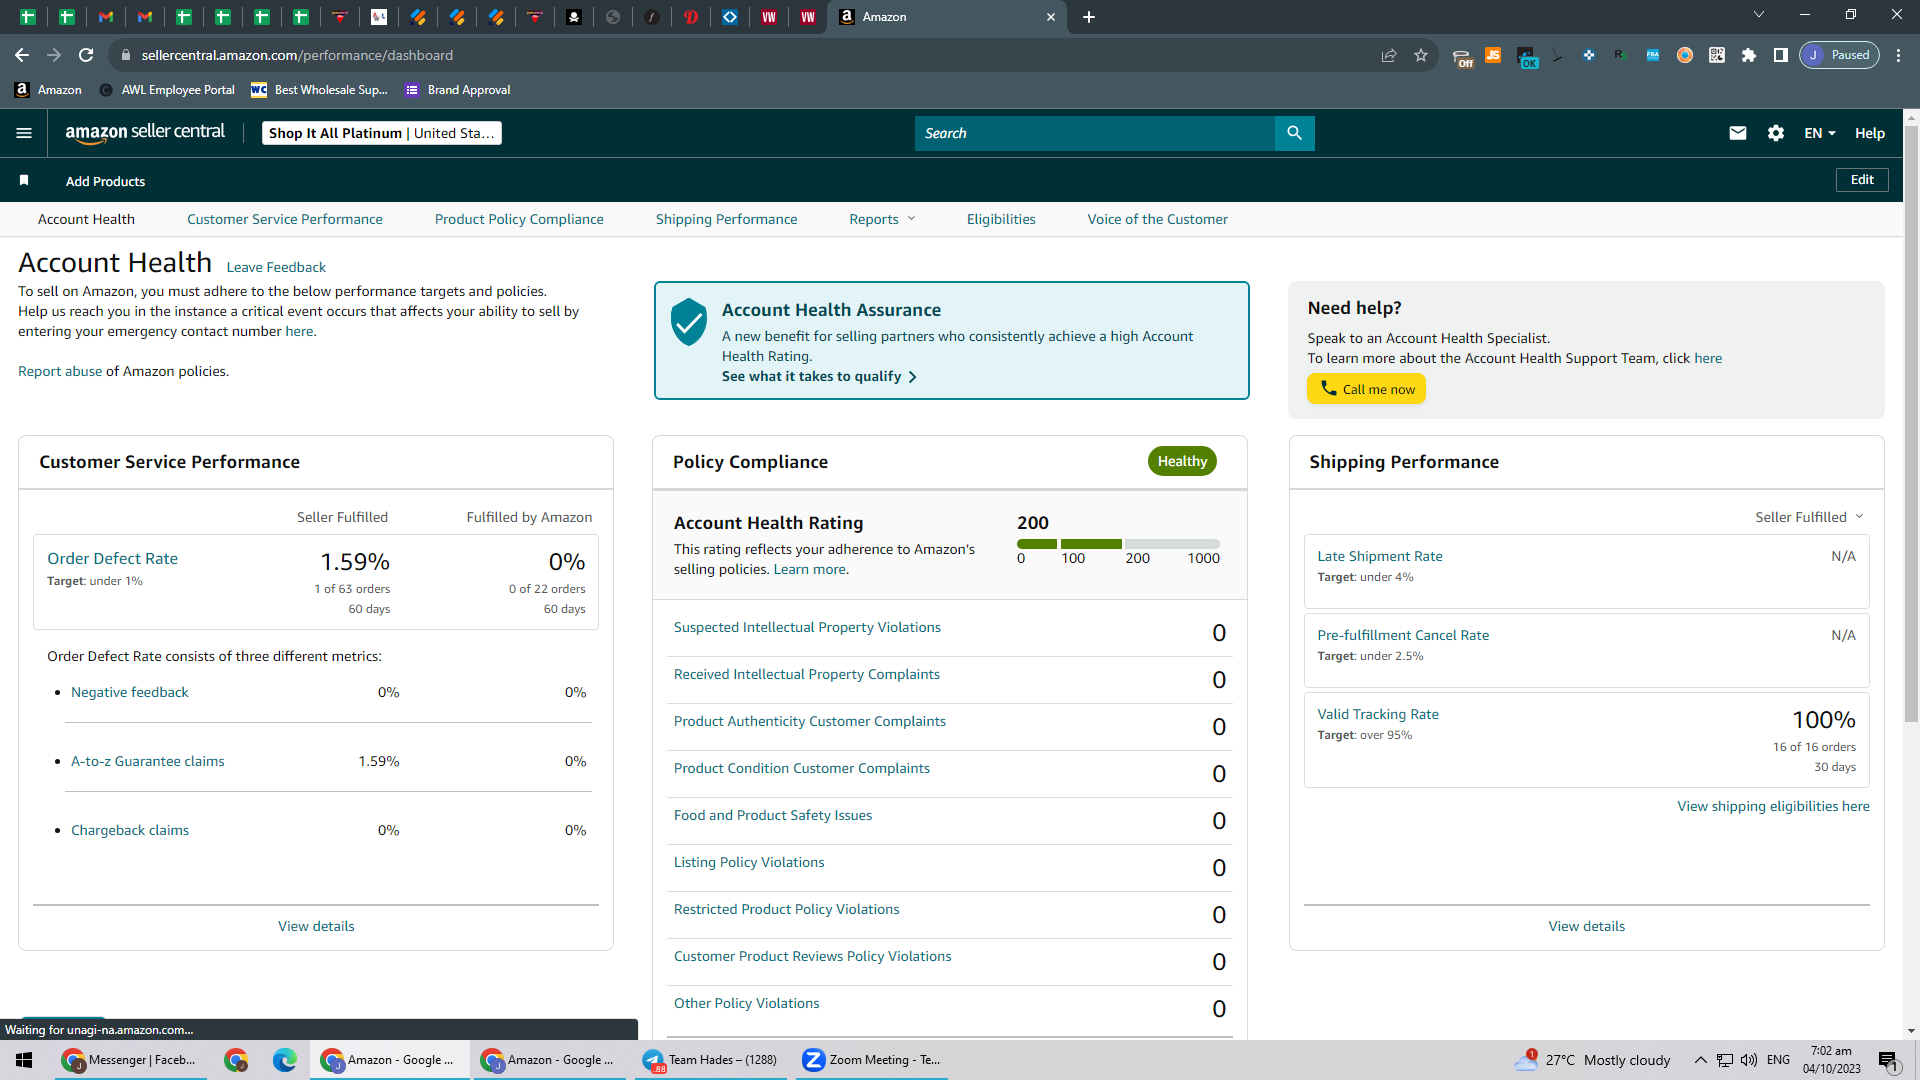Focus the Seller Central search field
This screenshot has width=1920, height=1080.
coord(1095,133)
